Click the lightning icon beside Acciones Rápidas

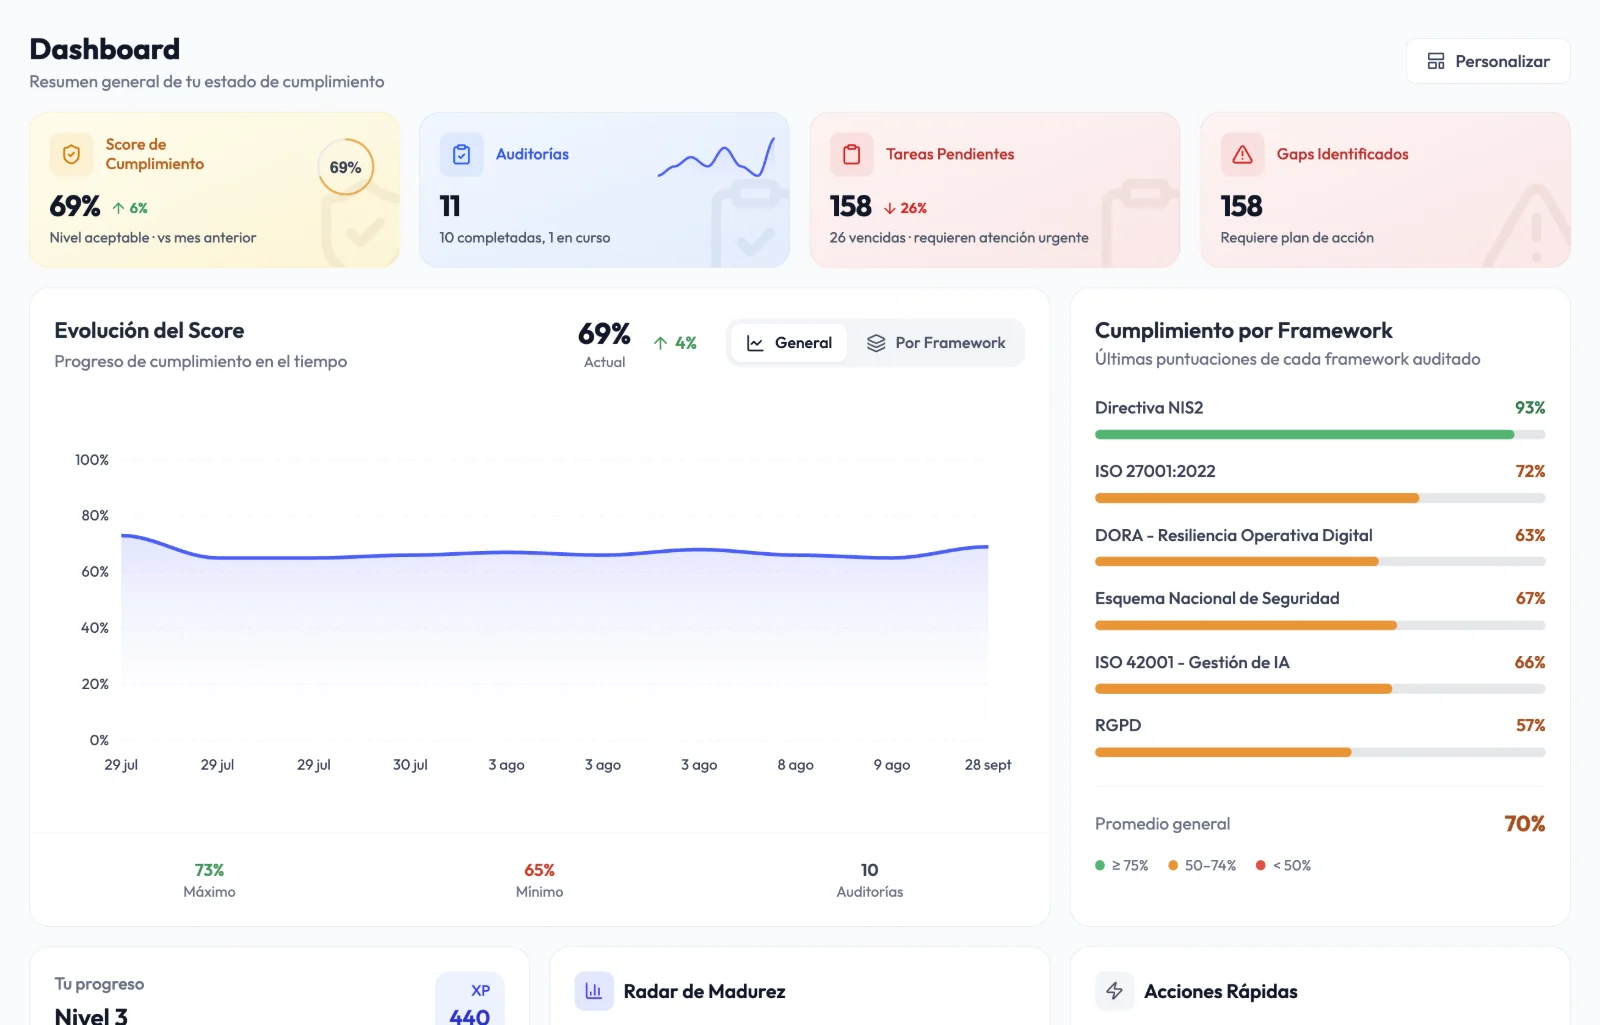tap(1114, 991)
